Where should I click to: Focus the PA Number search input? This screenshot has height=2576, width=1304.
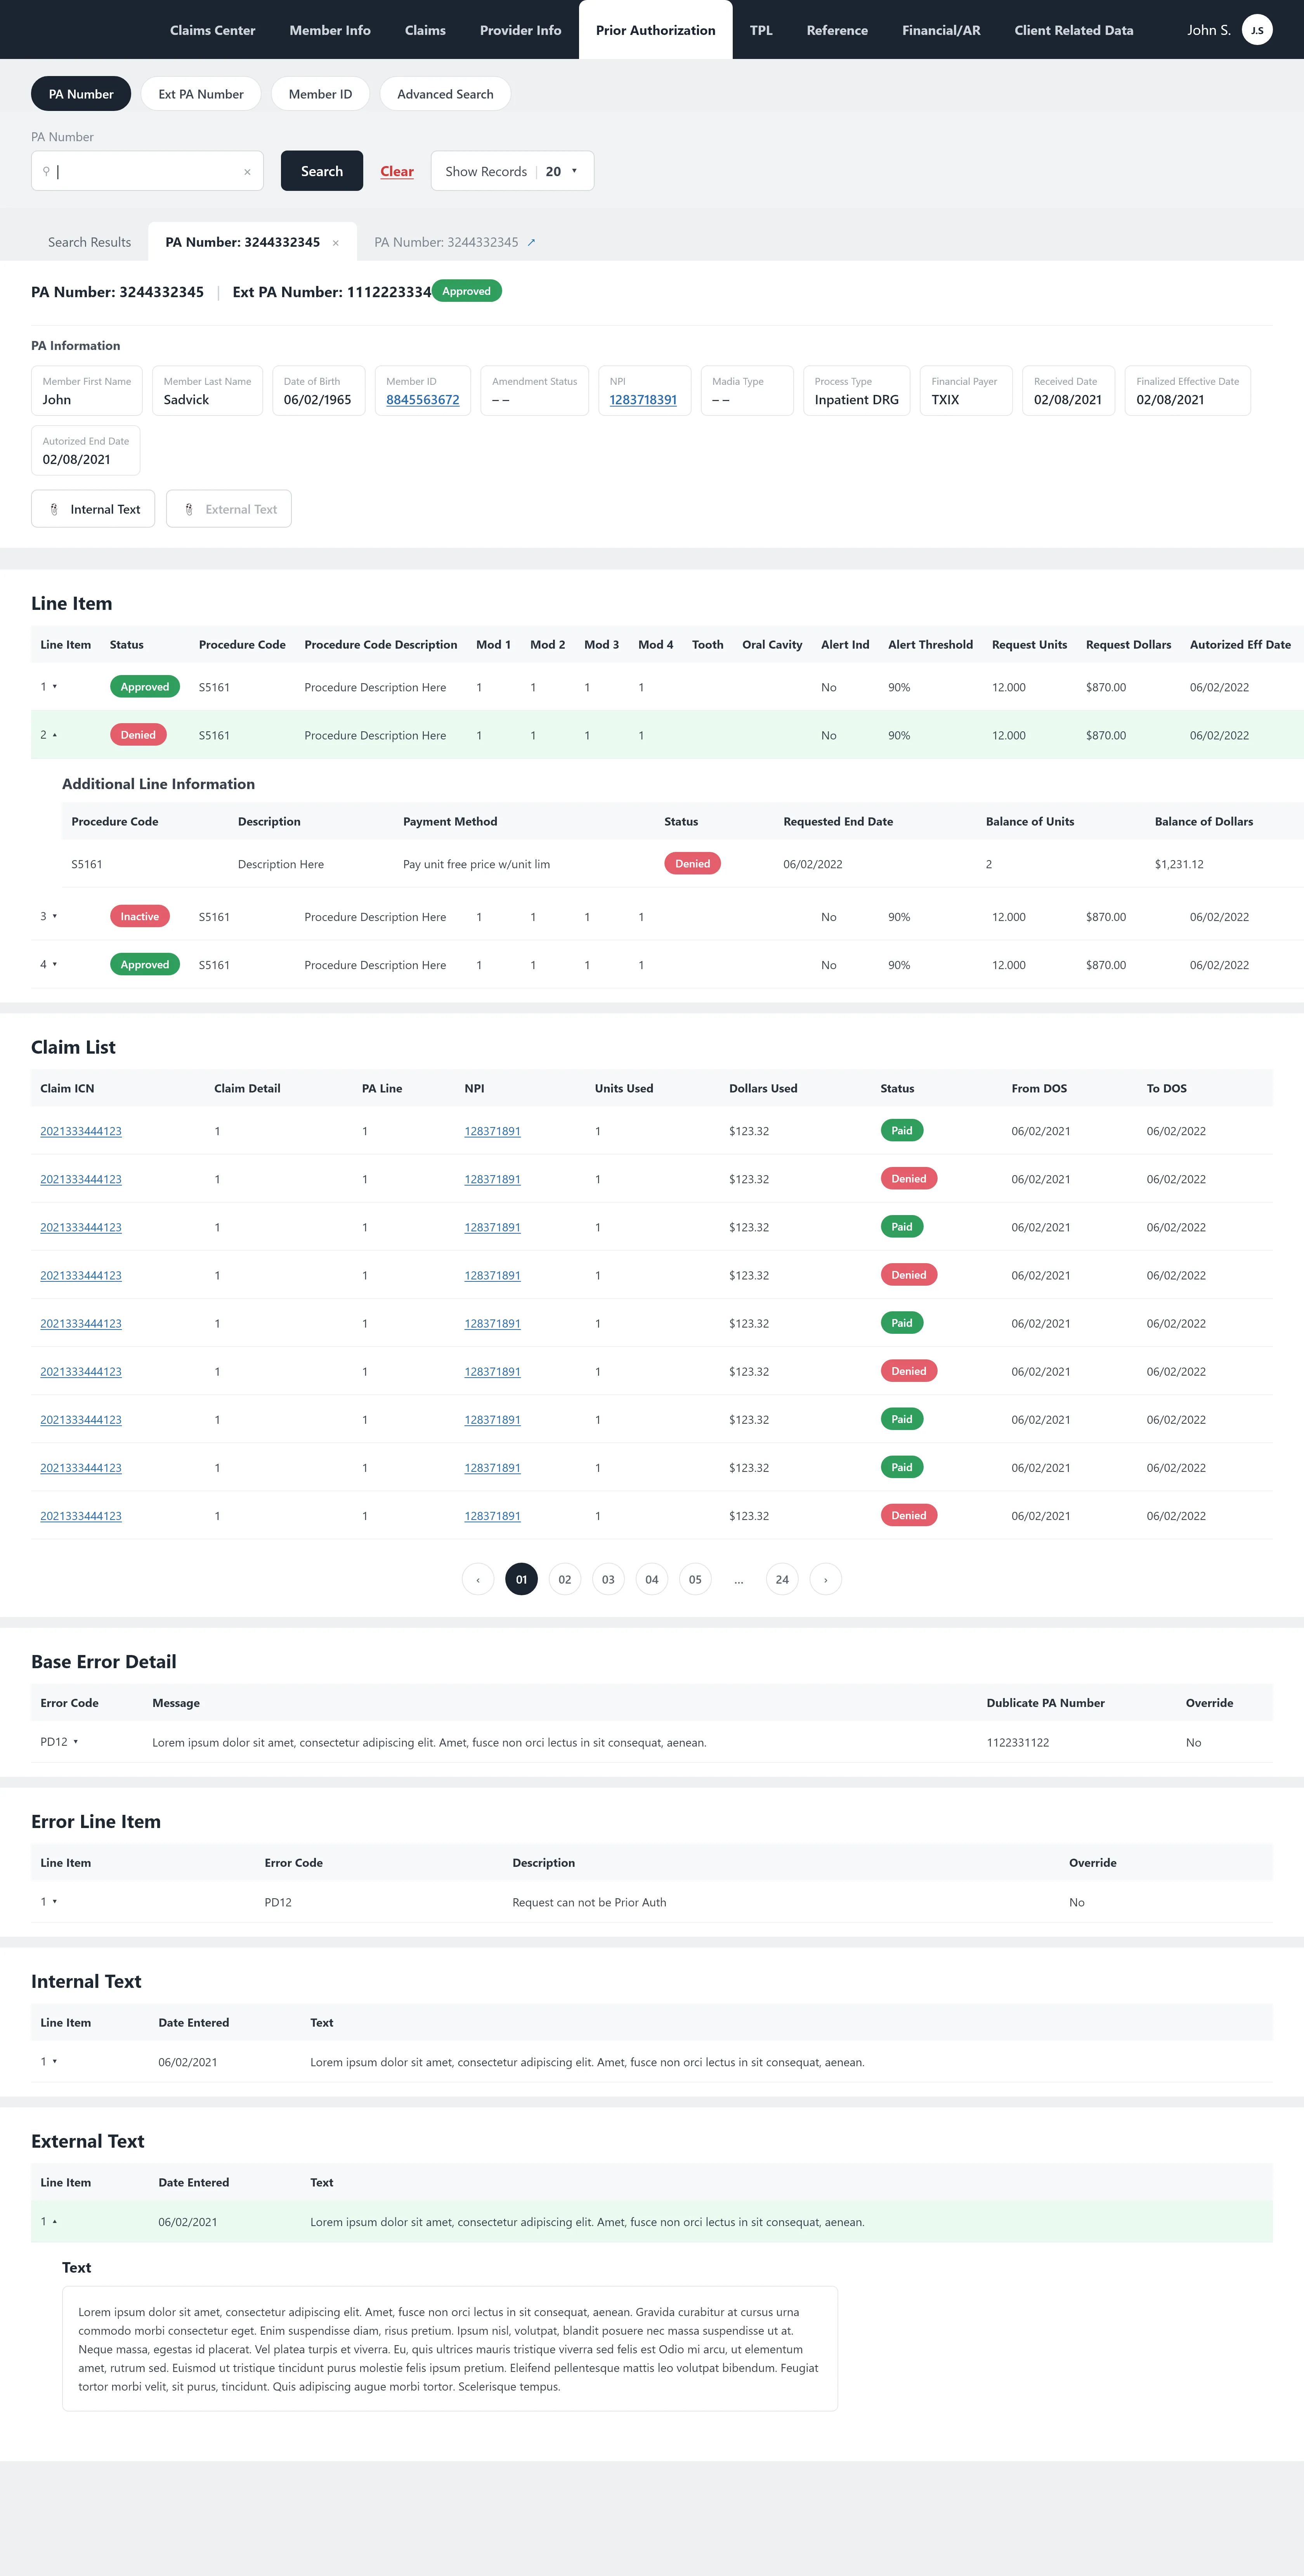coord(147,171)
